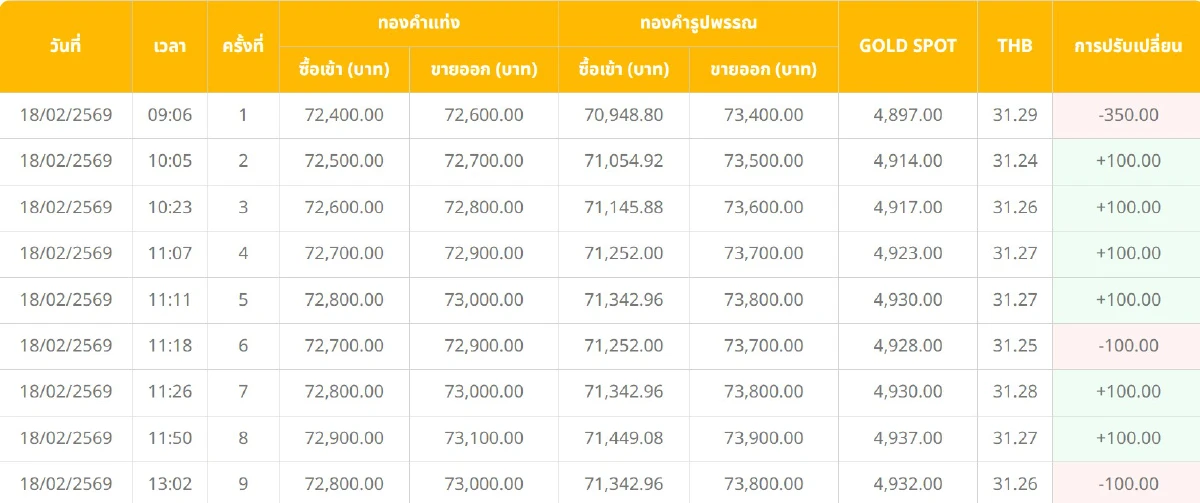Viewport: 1200px width, 503px height.
Task: Click the ทองคำแท่ง group header
Action: pyautogui.click(x=419, y=22)
